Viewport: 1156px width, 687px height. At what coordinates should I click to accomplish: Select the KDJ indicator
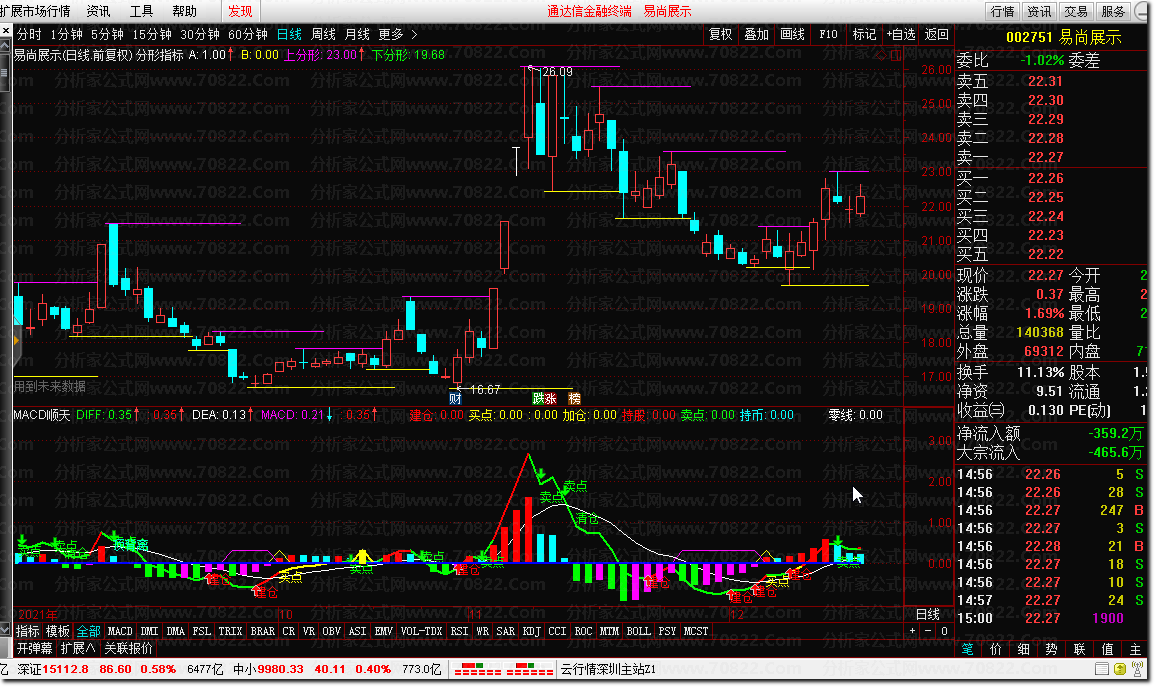click(x=532, y=632)
